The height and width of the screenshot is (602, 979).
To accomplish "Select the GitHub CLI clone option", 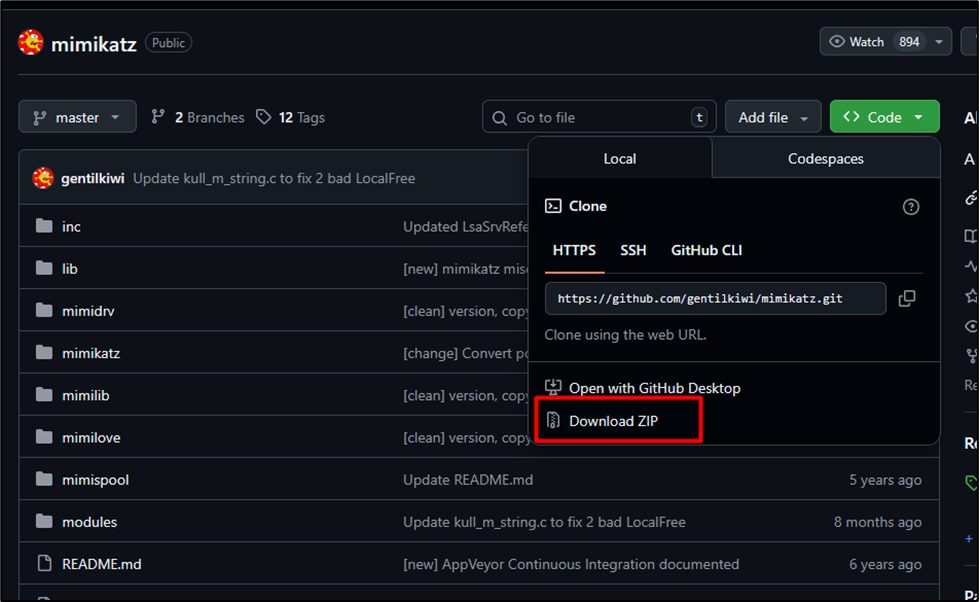I will (x=706, y=250).
